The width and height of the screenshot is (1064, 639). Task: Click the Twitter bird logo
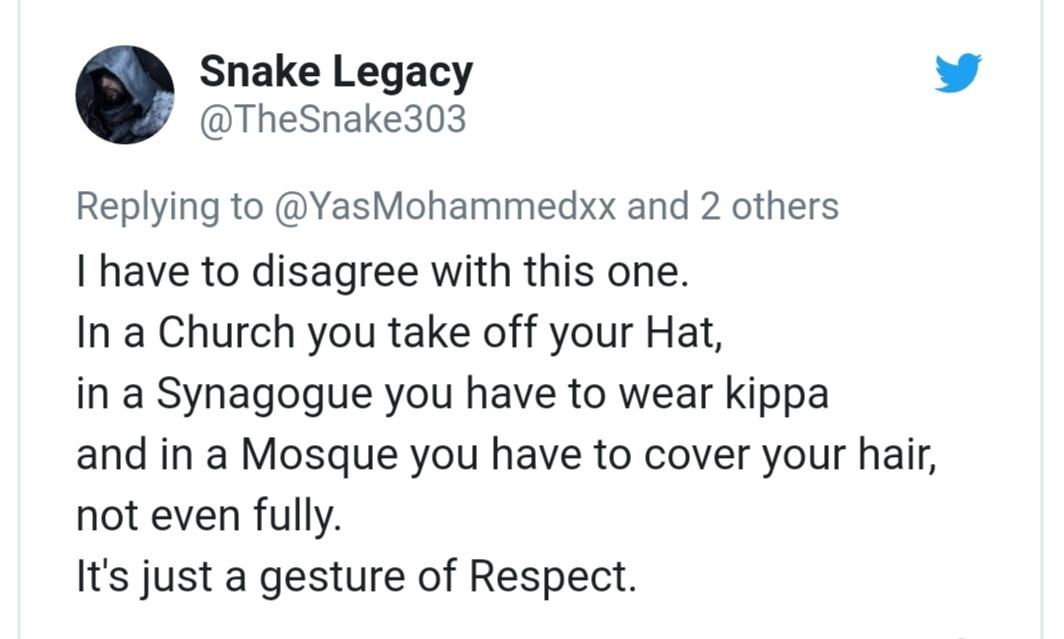click(x=958, y=73)
